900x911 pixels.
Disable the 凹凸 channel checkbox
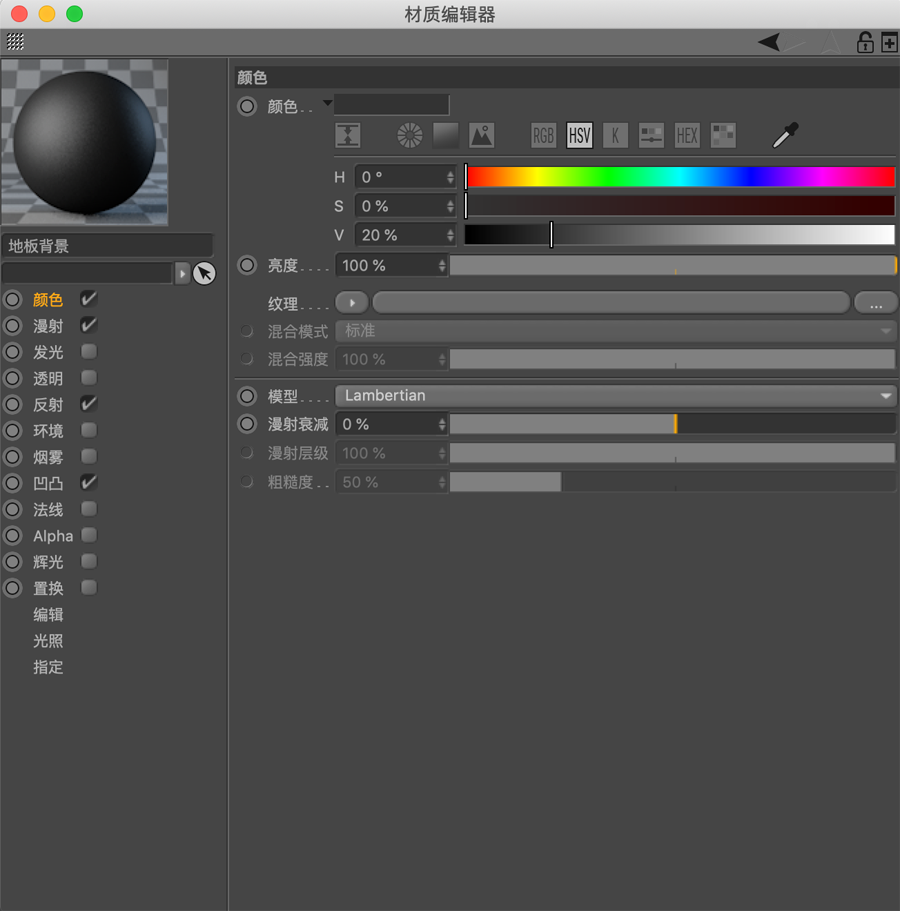[x=88, y=483]
